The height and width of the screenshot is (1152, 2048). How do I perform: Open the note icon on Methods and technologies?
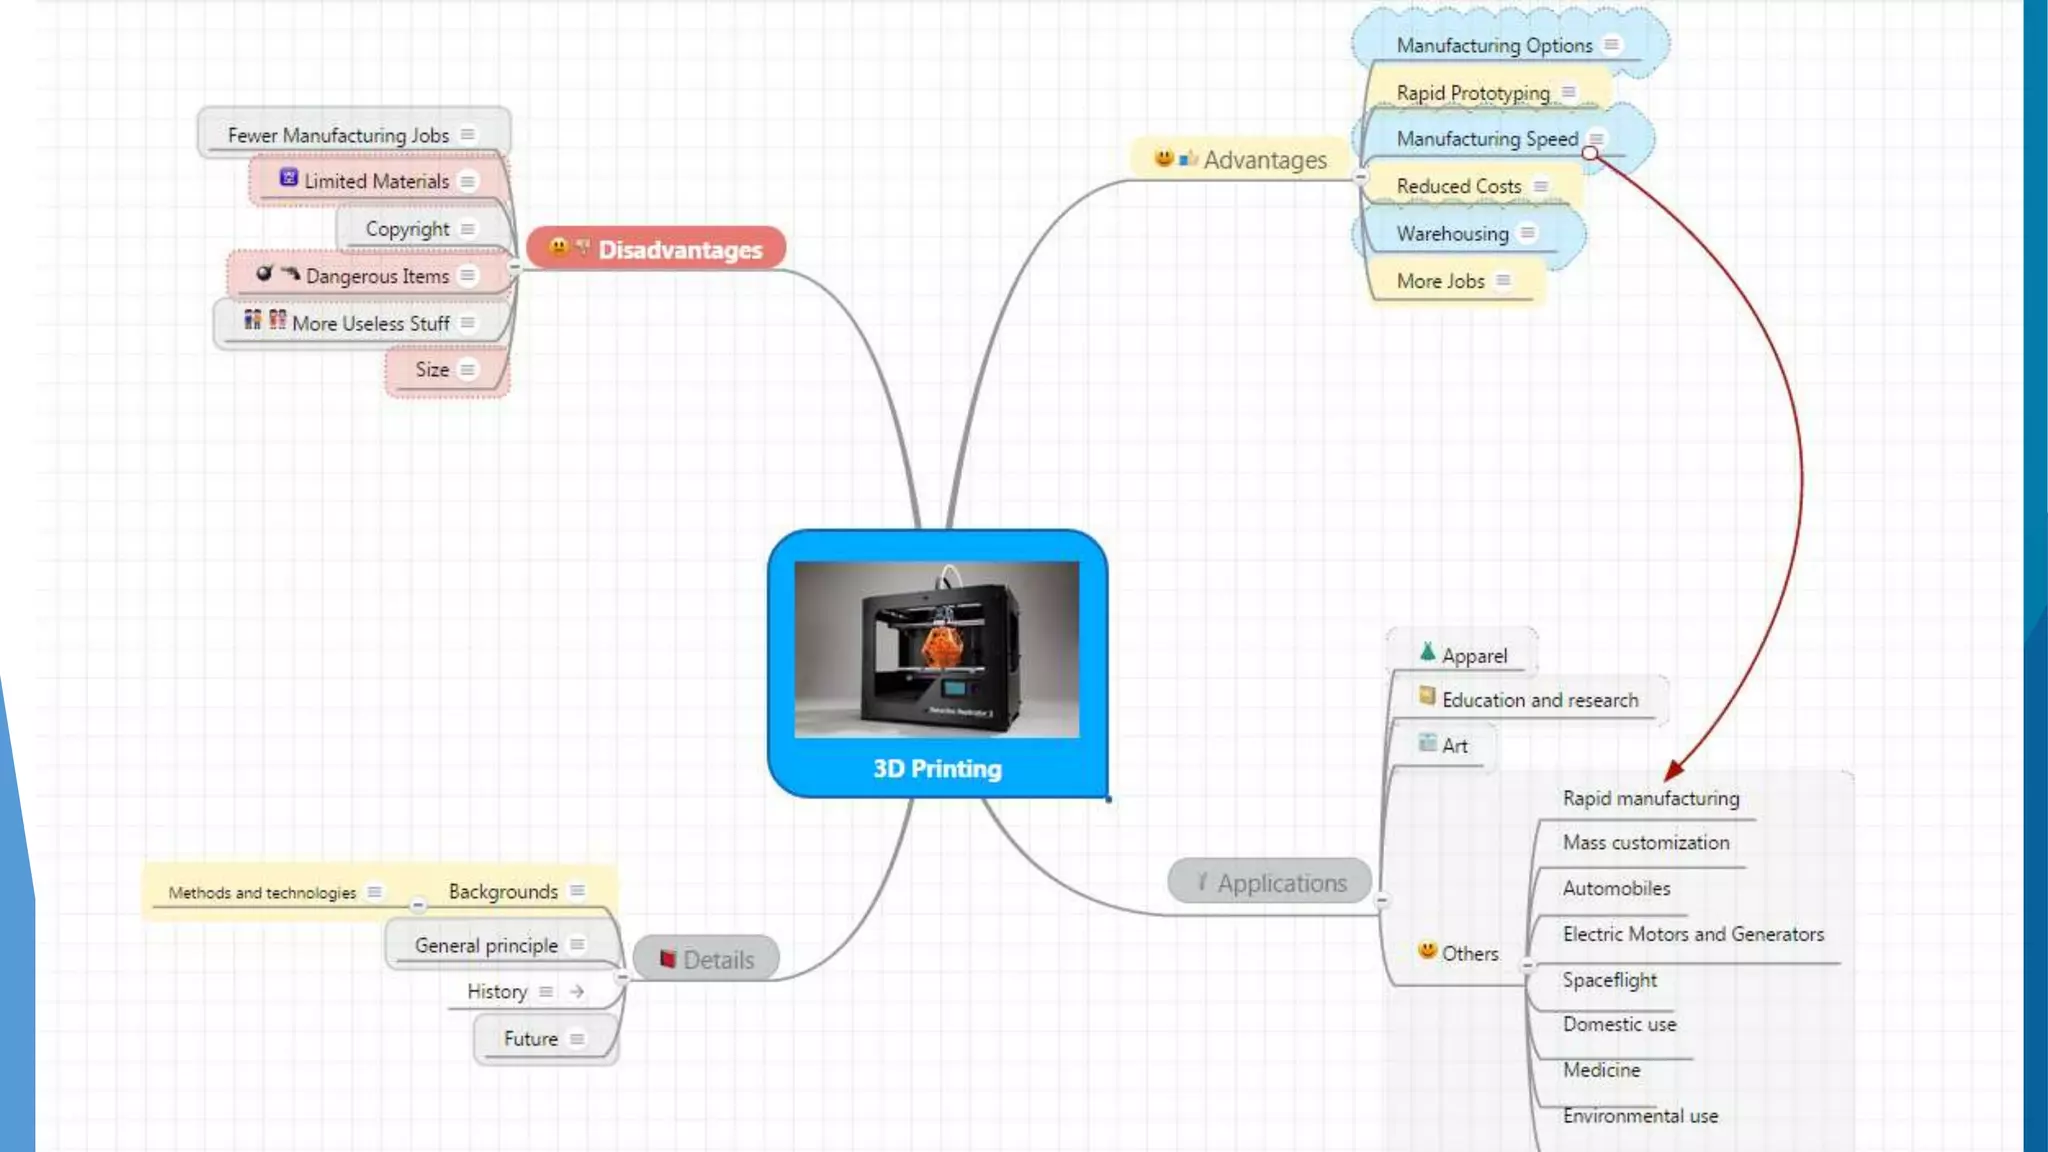point(374,892)
